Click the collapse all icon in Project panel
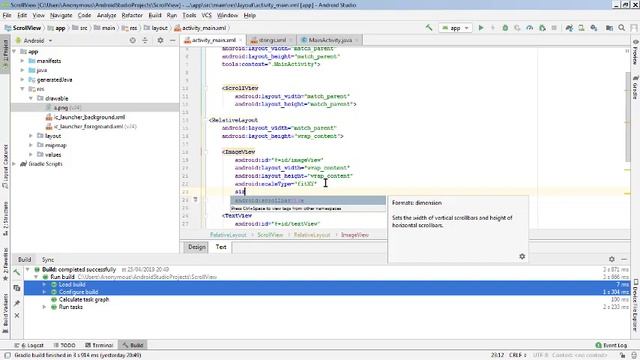Viewport: 640px width, 360px height. [145, 40]
